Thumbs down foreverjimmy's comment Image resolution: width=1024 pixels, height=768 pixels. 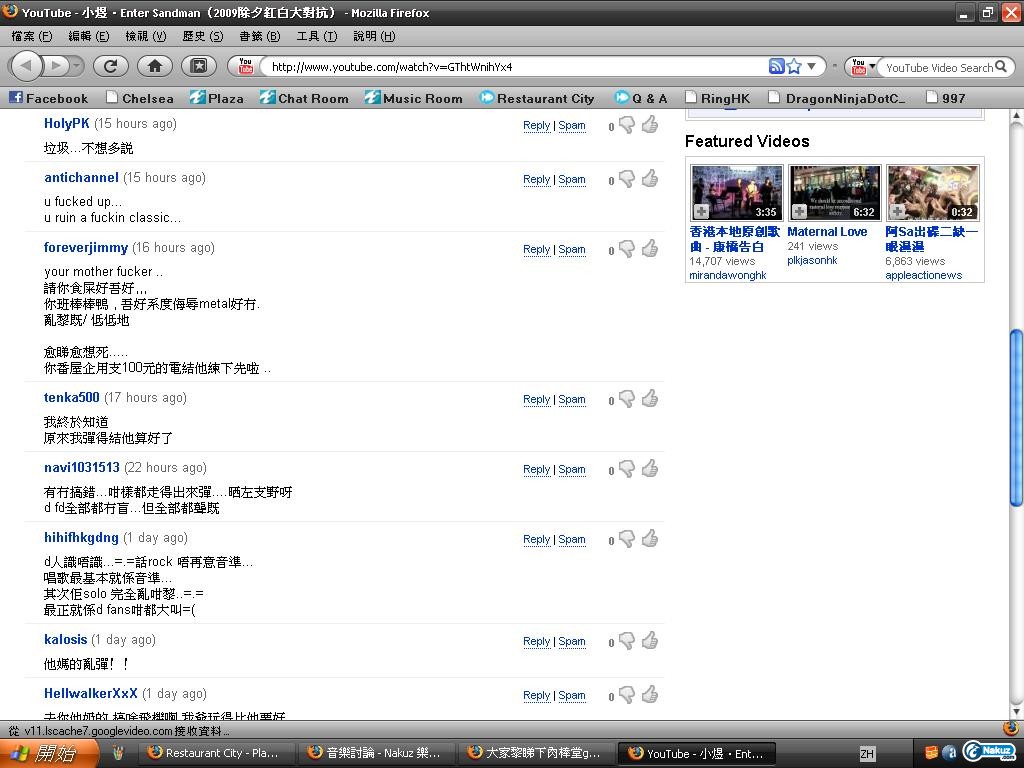[x=626, y=249]
